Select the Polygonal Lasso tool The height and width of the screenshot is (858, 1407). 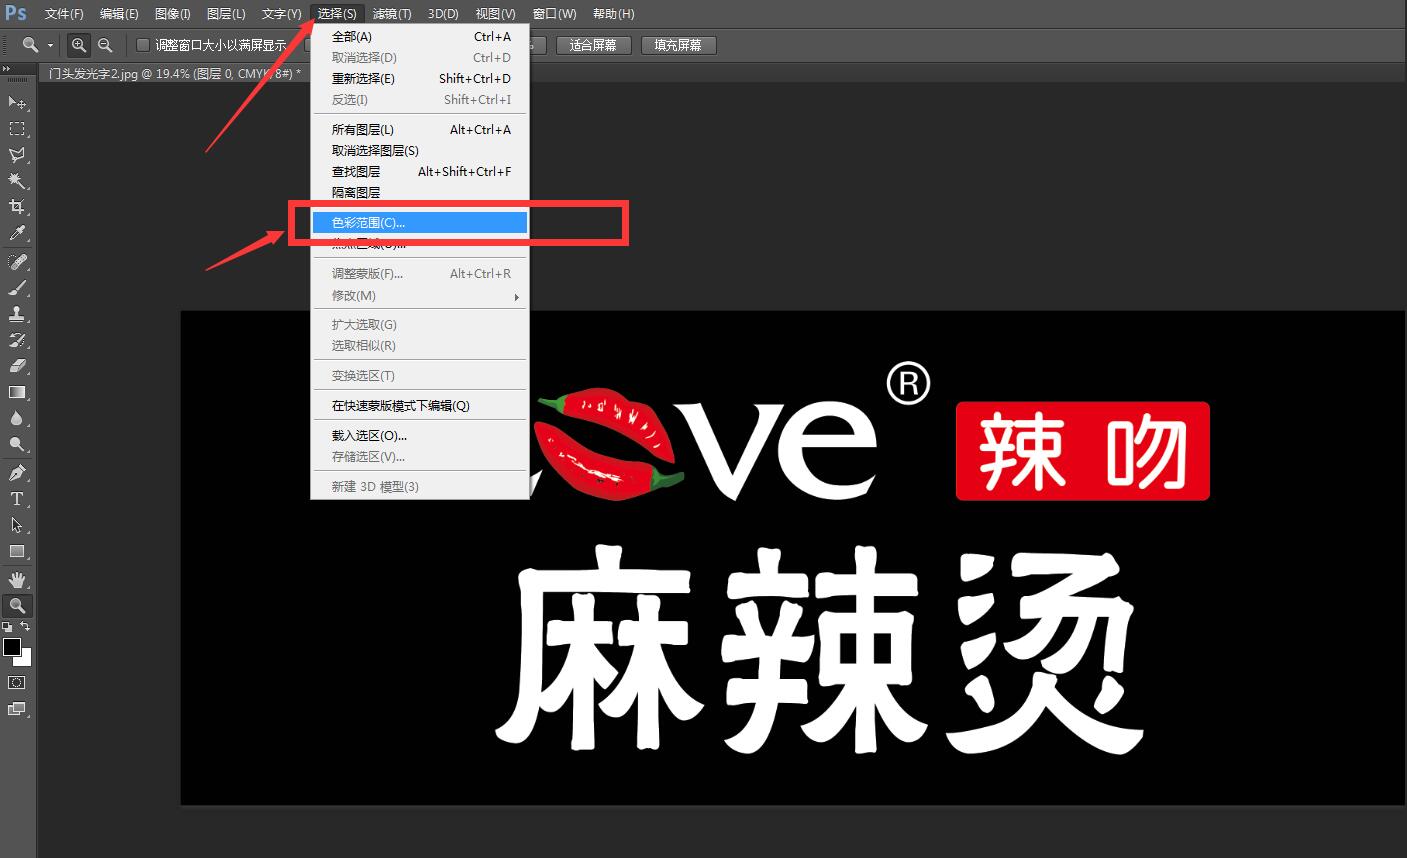[17, 155]
